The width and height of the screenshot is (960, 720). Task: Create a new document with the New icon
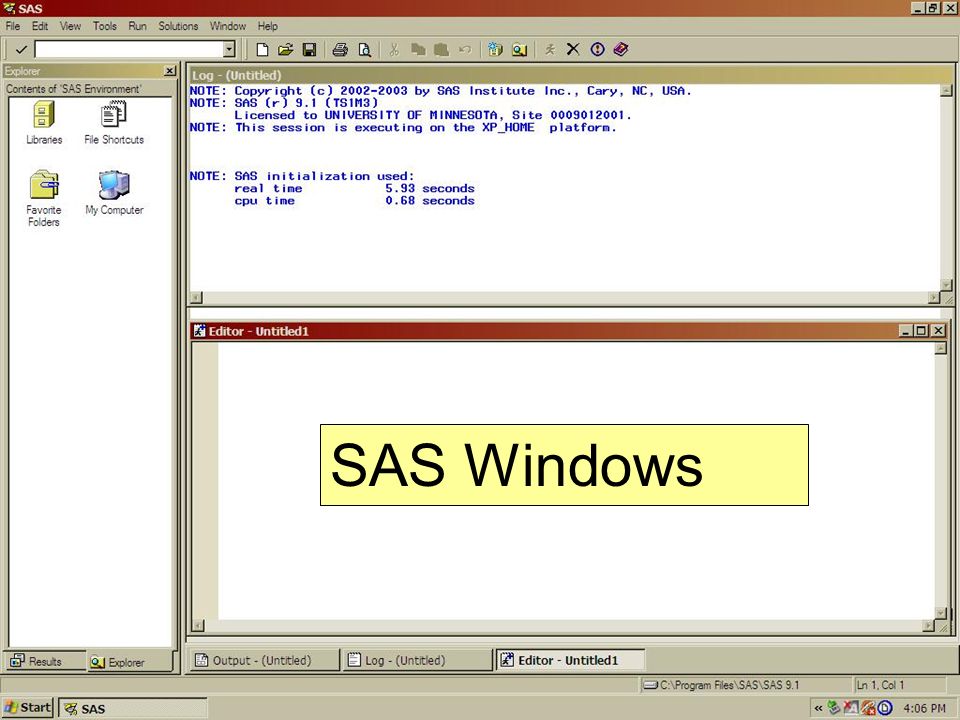point(262,50)
